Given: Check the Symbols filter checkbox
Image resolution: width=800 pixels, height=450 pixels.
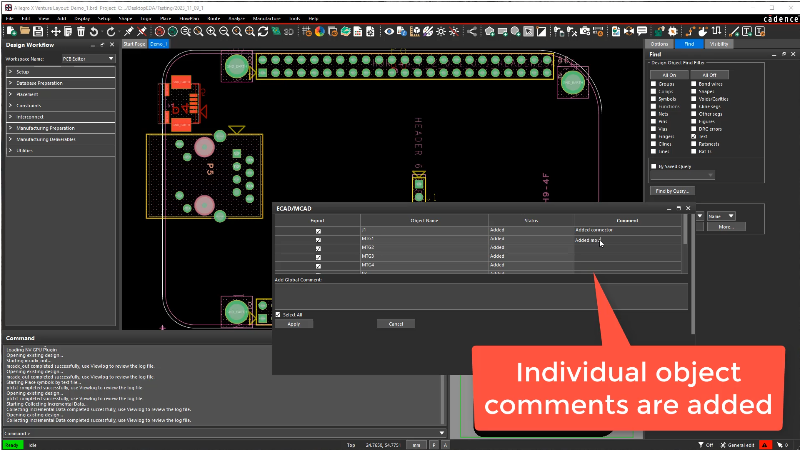Looking at the screenshot, I should point(653,99).
